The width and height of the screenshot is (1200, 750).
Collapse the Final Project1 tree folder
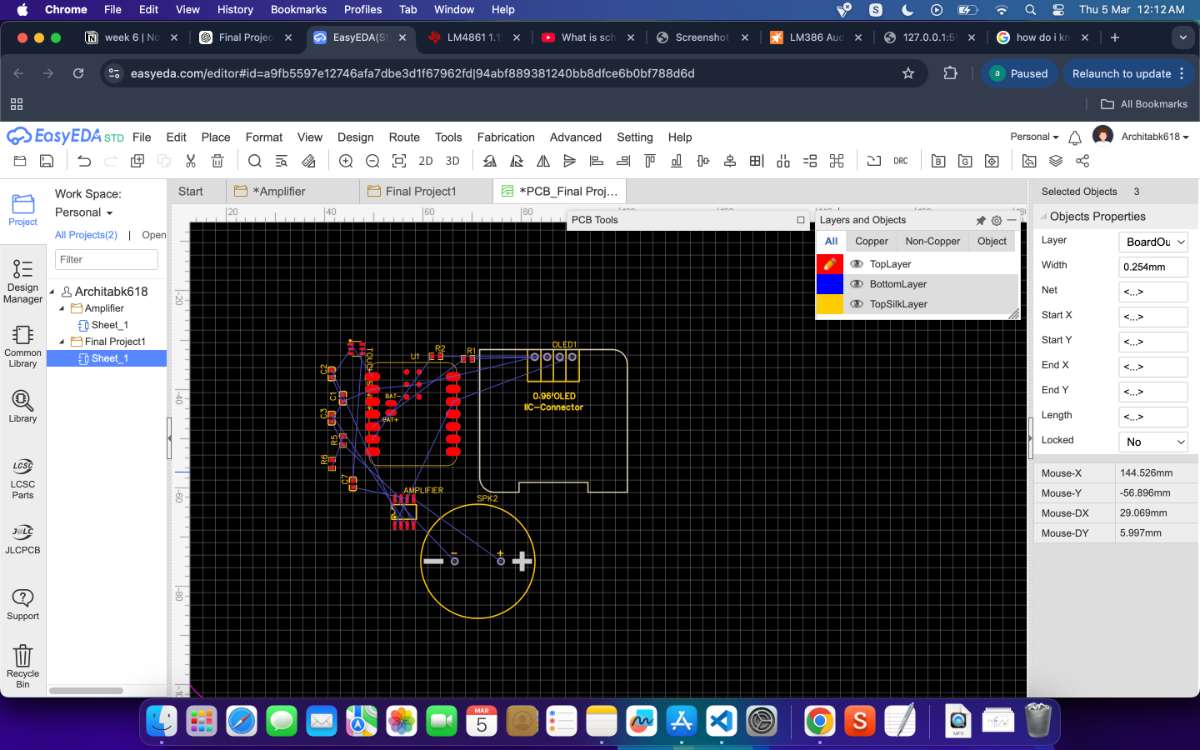62,342
